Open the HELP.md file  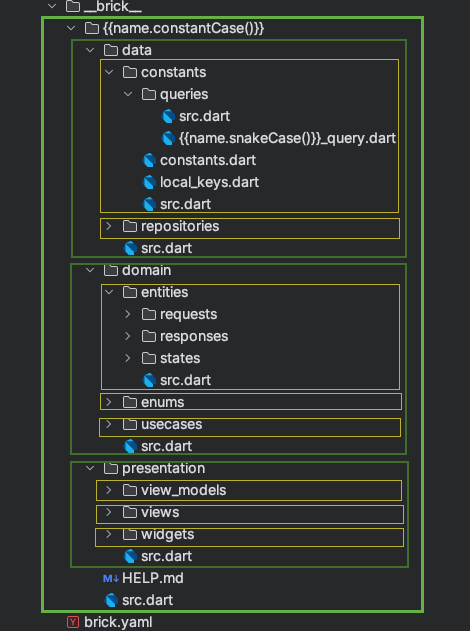point(153,578)
